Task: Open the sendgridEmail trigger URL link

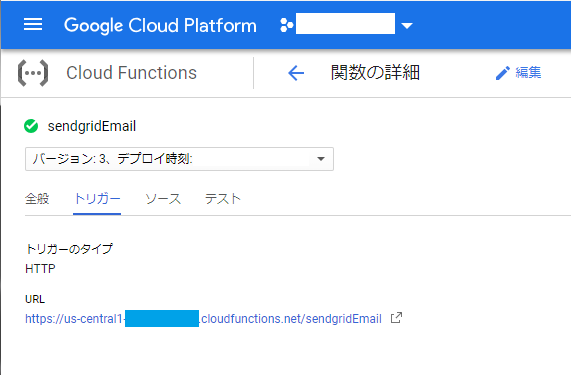Action: click(x=203, y=319)
